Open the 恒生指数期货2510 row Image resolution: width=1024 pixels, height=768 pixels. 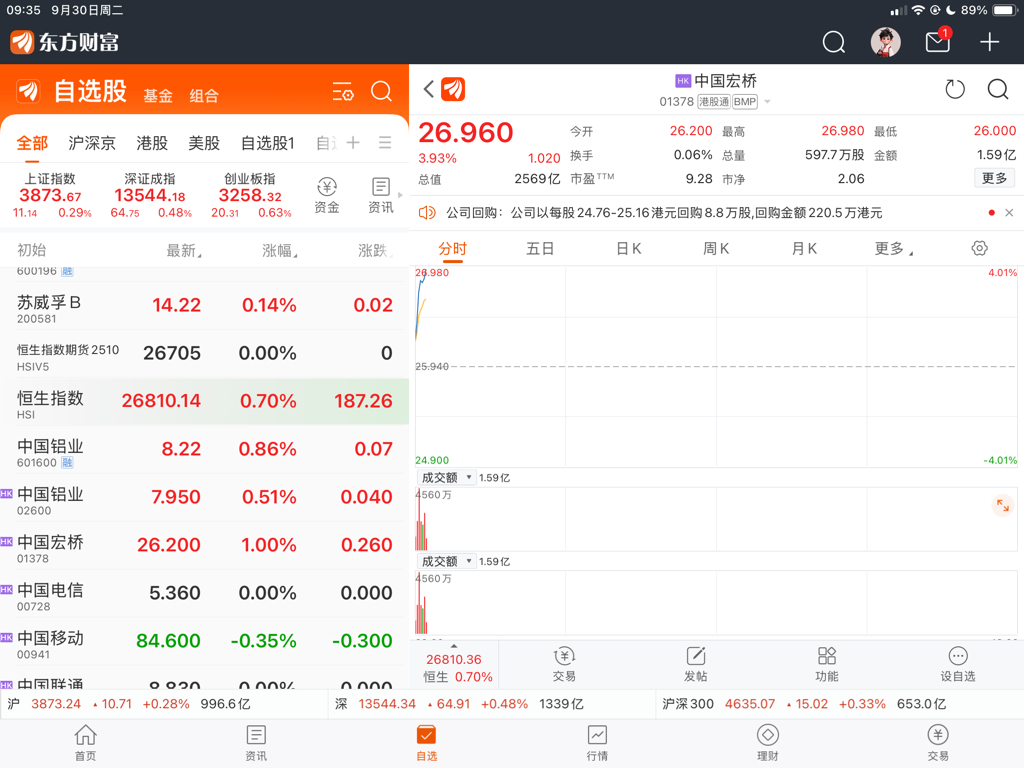coord(204,355)
